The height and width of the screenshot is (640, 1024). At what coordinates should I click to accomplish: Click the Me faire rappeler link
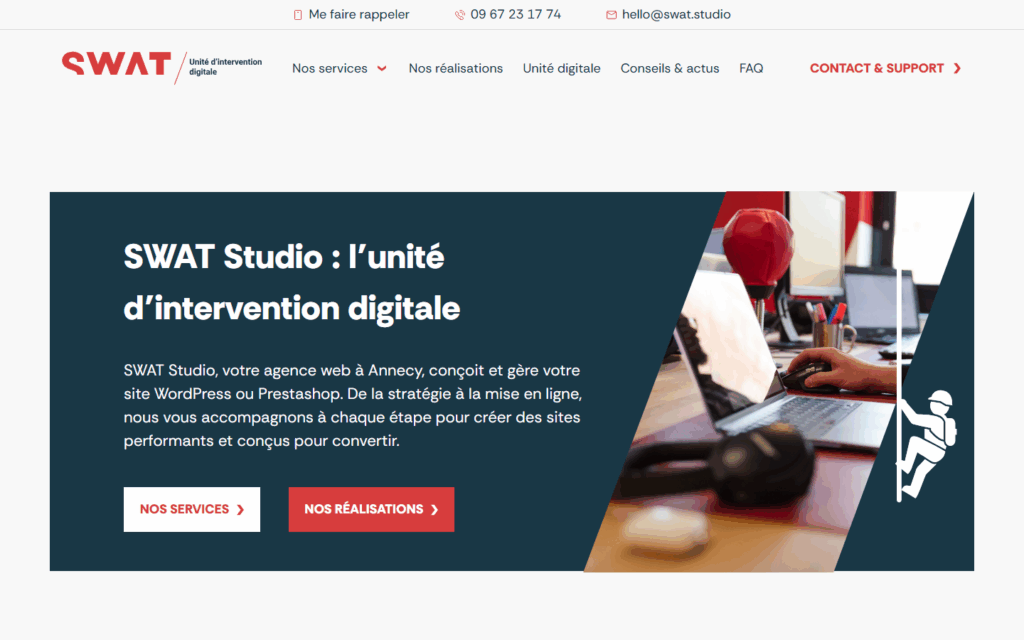pyautogui.click(x=359, y=14)
